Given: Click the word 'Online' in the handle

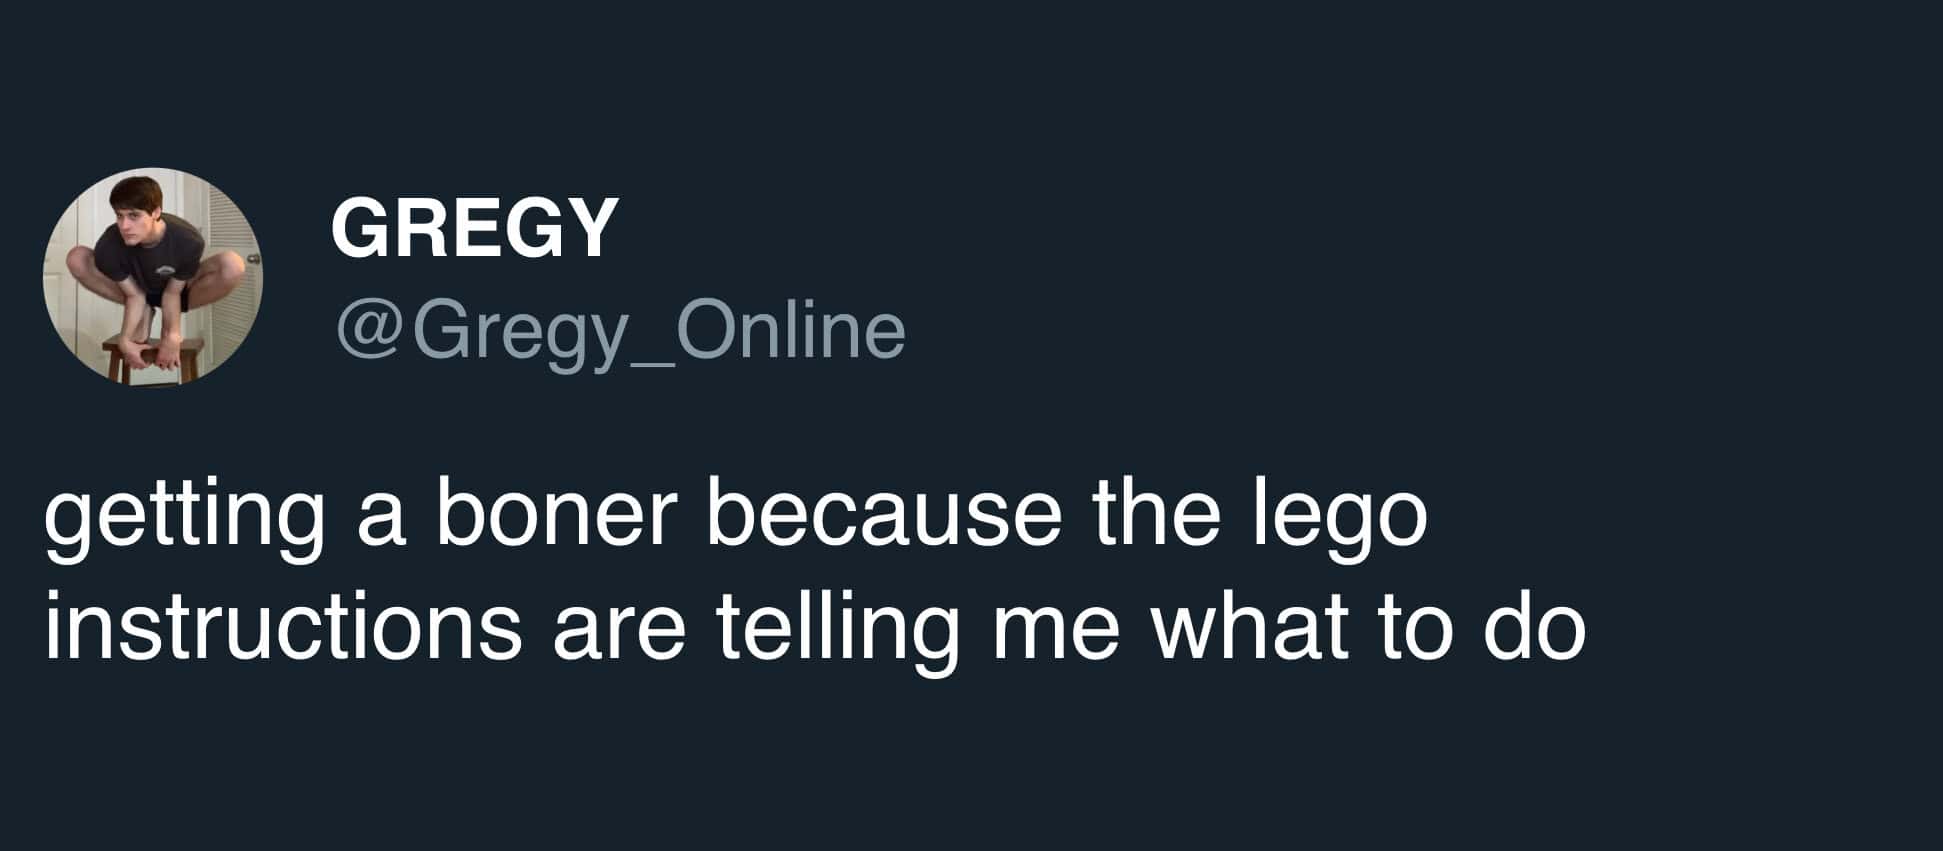Looking at the screenshot, I should (791, 330).
